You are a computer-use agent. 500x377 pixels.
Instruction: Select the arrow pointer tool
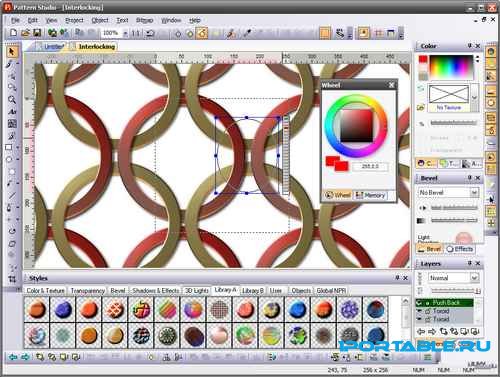[12, 52]
